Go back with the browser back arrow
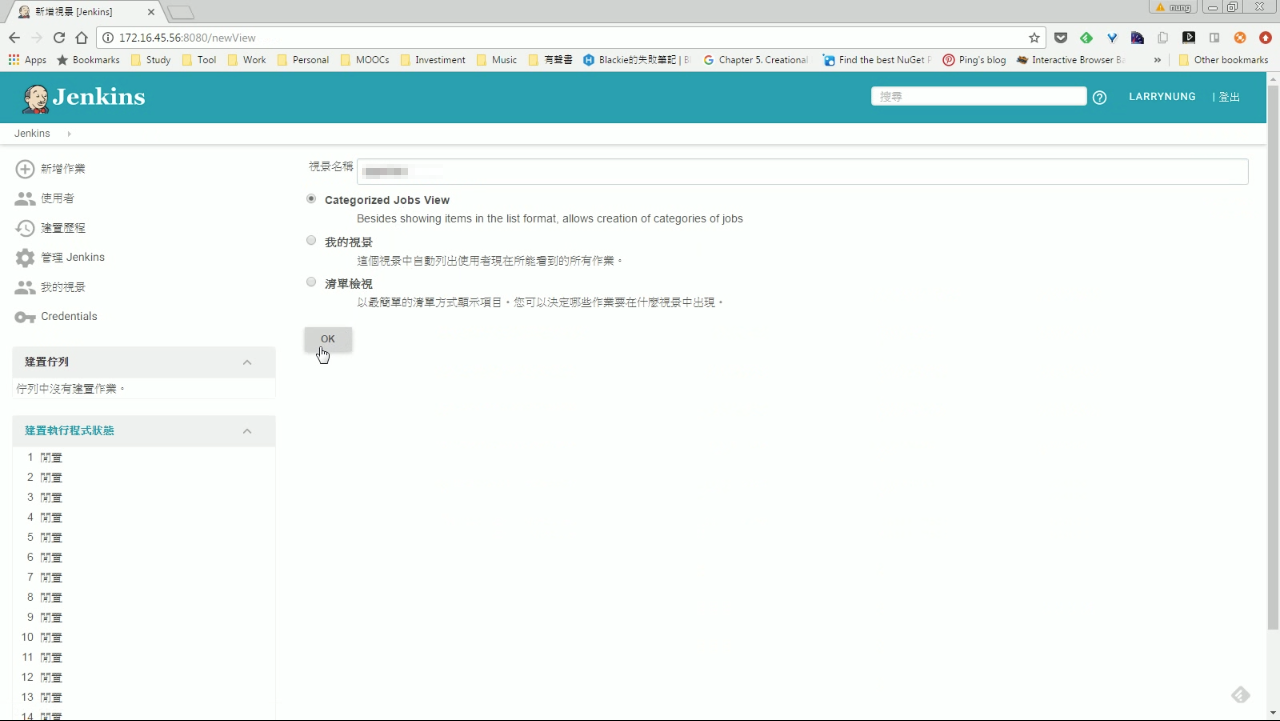Image resolution: width=1280 pixels, height=721 pixels. coord(14,37)
